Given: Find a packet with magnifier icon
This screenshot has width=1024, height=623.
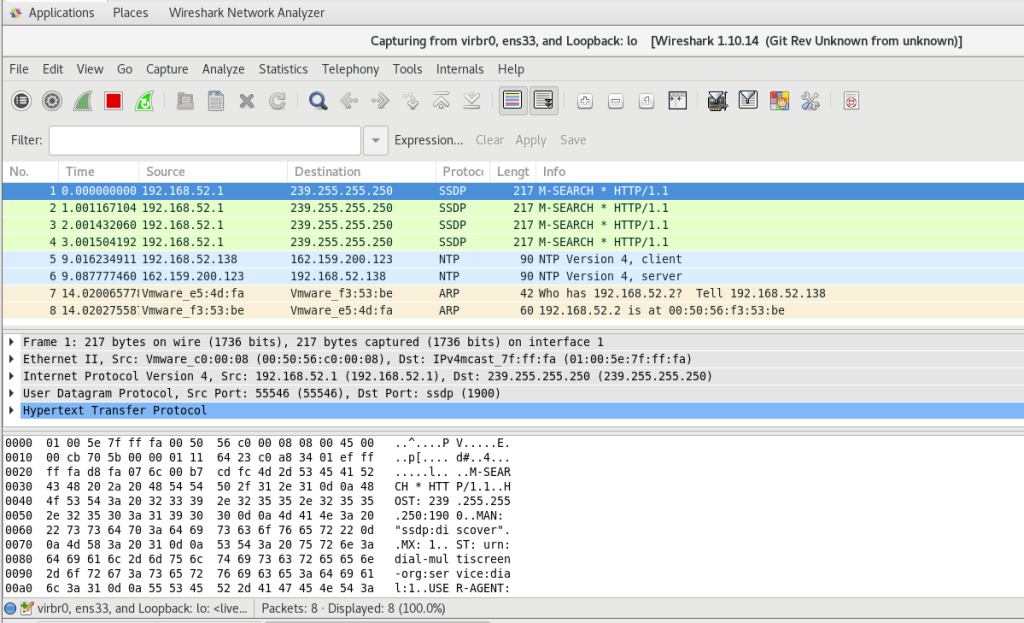Looking at the screenshot, I should pos(318,101).
